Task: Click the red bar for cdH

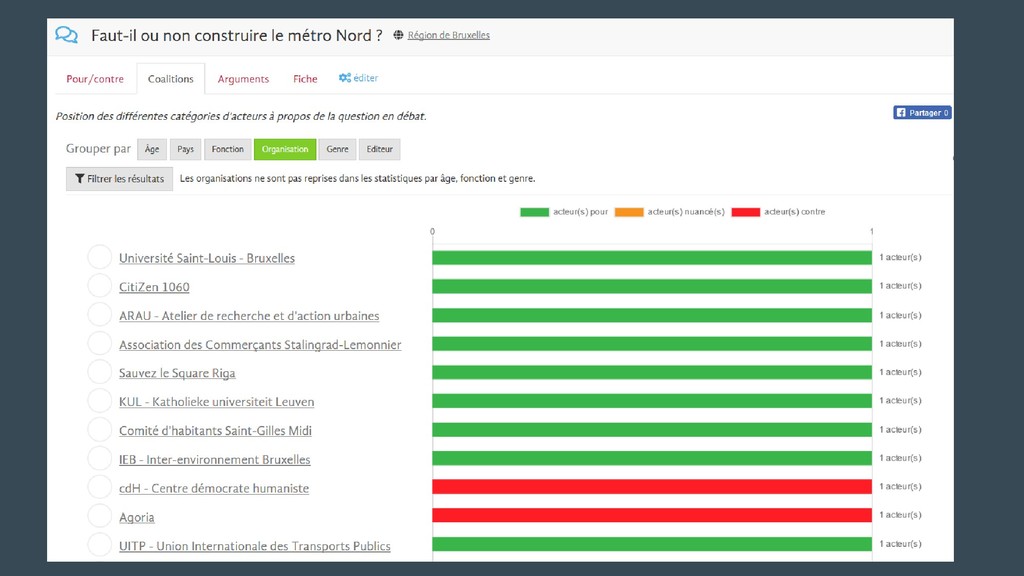Action: 652,487
